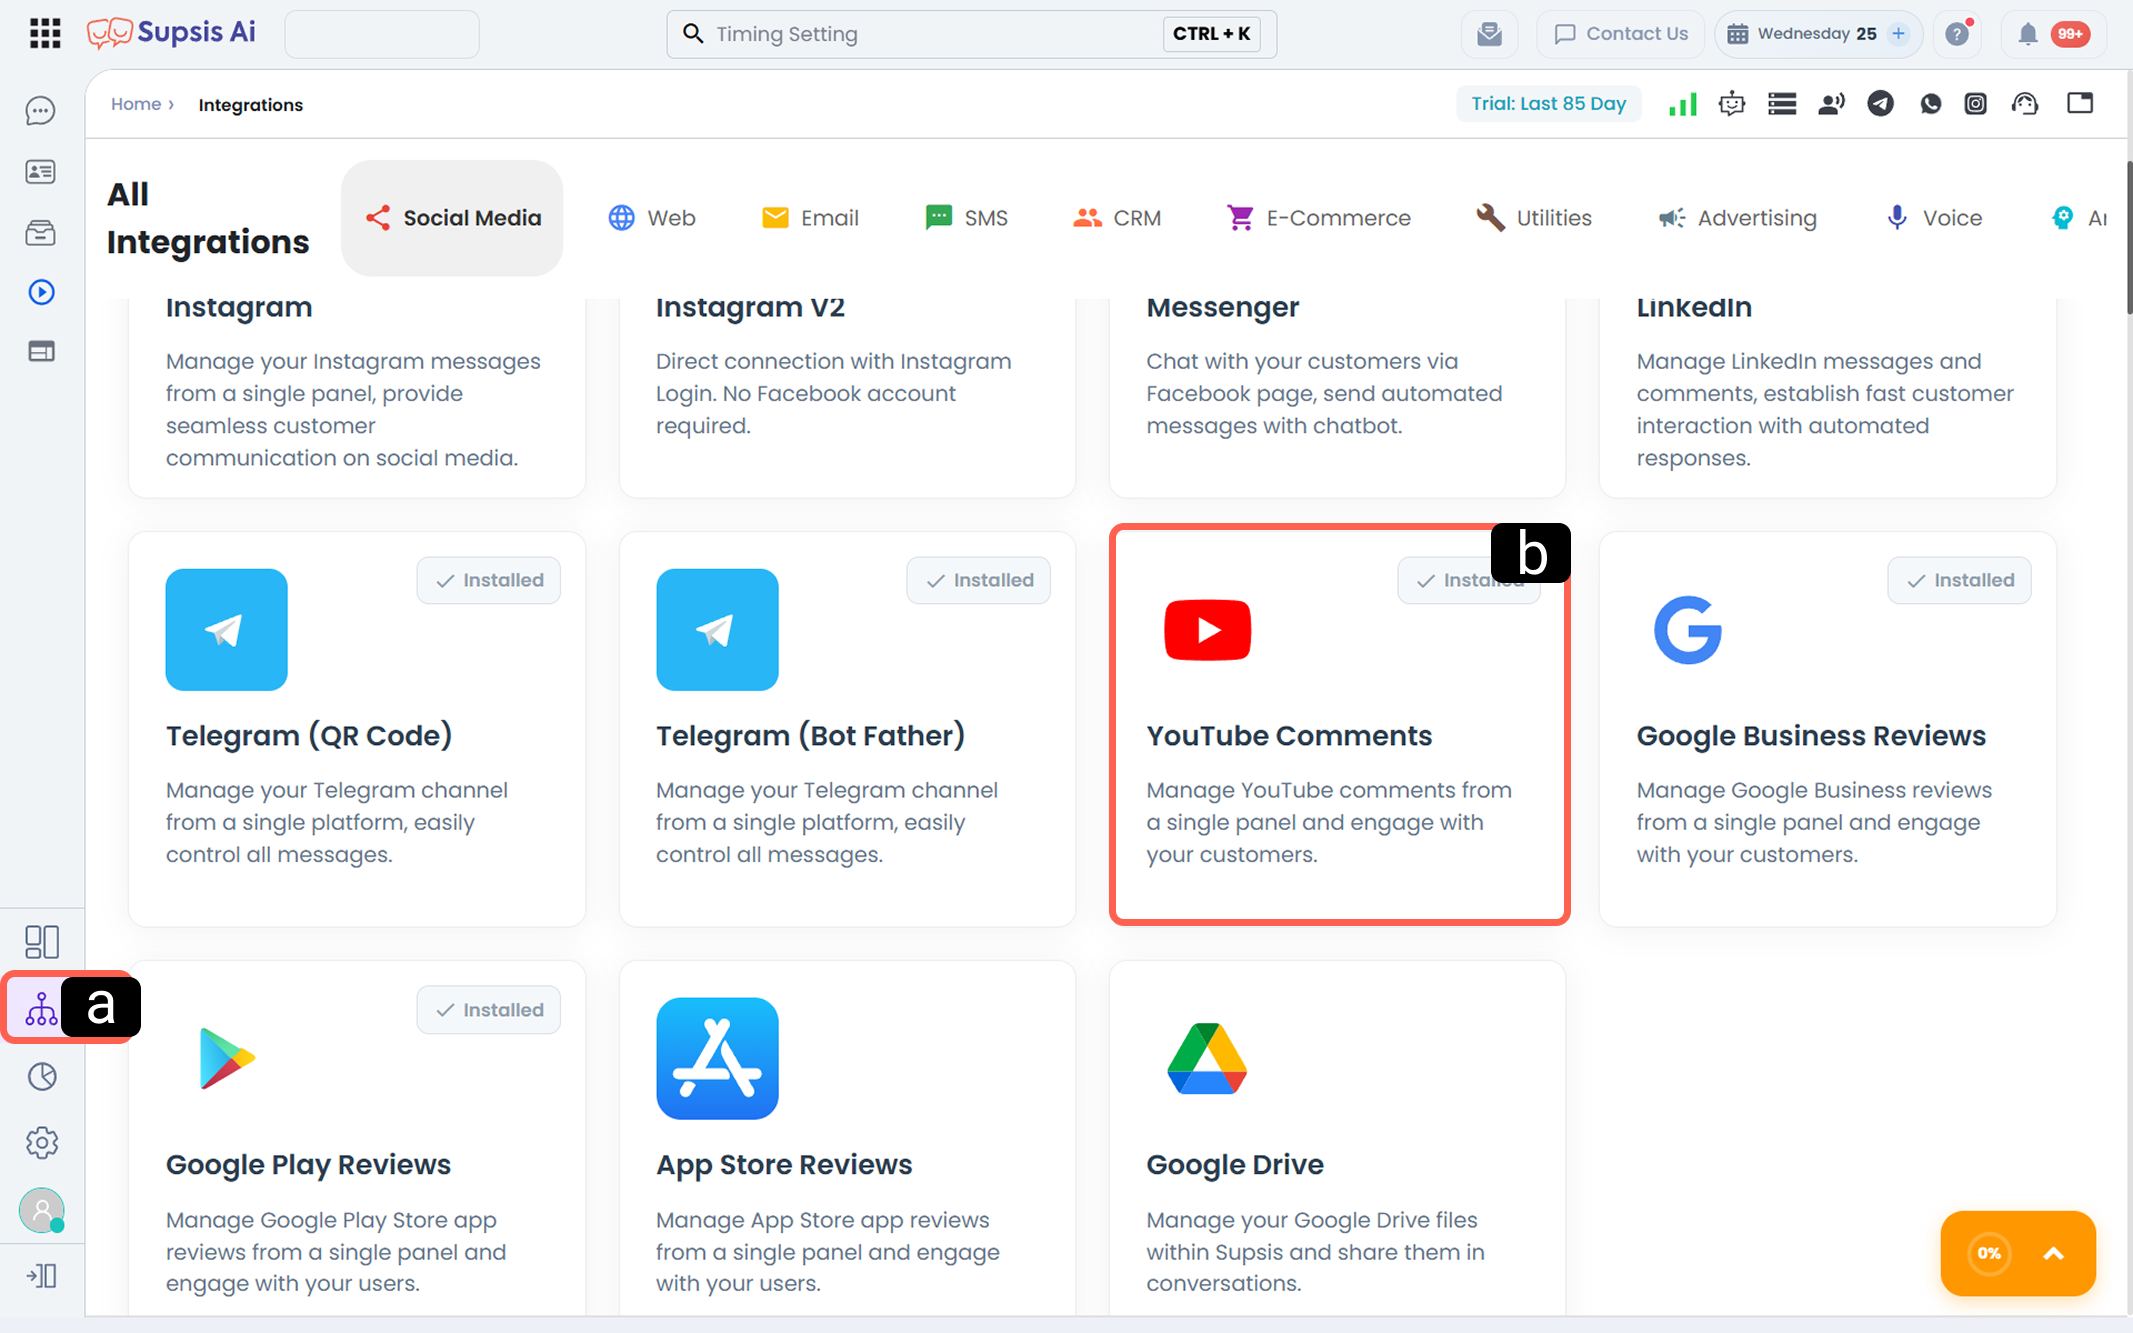Open the App Store Reviews logo
The width and height of the screenshot is (2133, 1333).
717,1058
